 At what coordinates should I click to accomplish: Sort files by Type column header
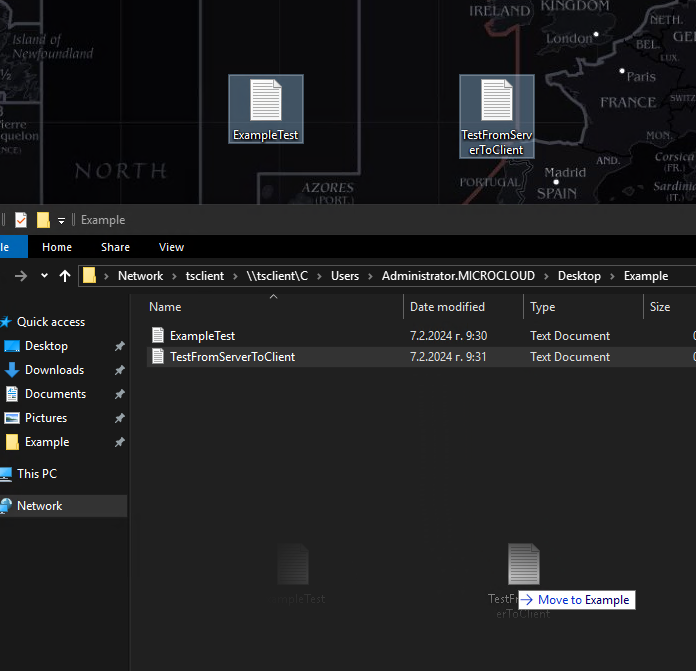tap(583, 307)
